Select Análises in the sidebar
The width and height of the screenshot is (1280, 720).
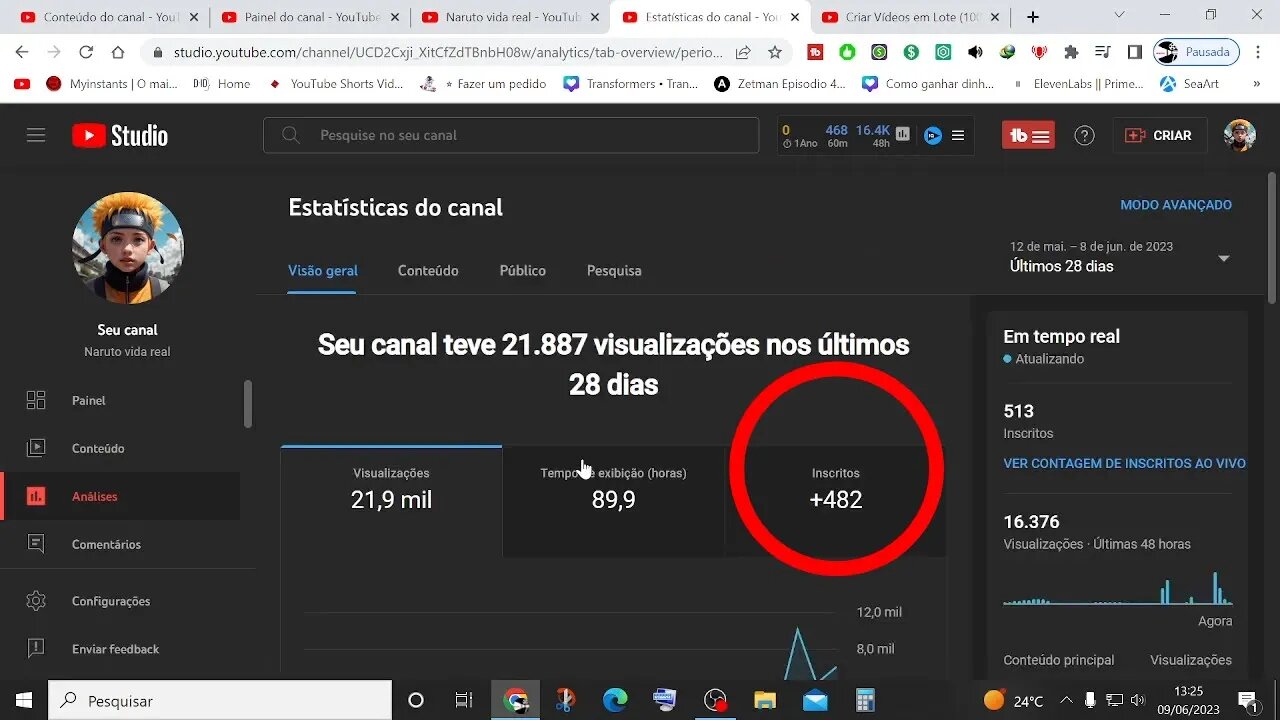coord(120,496)
